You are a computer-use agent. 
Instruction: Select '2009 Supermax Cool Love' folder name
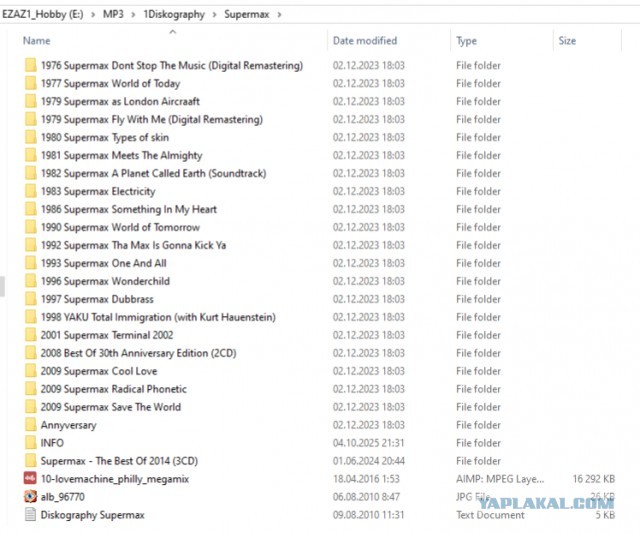99,371
